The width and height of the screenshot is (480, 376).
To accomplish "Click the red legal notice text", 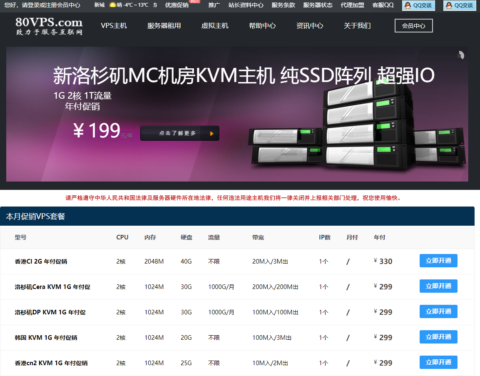I will coord(233,198).
